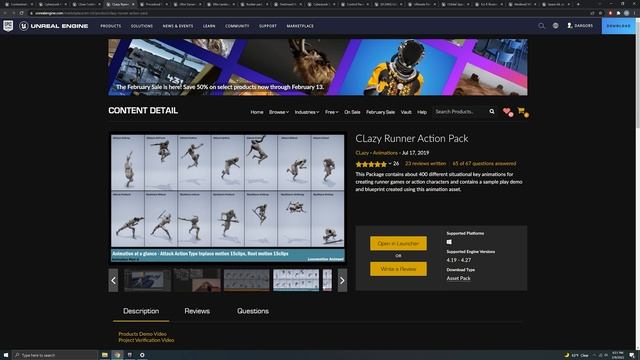
Task: Click previous arrow in thumbnail carousel
Action: 113,280
